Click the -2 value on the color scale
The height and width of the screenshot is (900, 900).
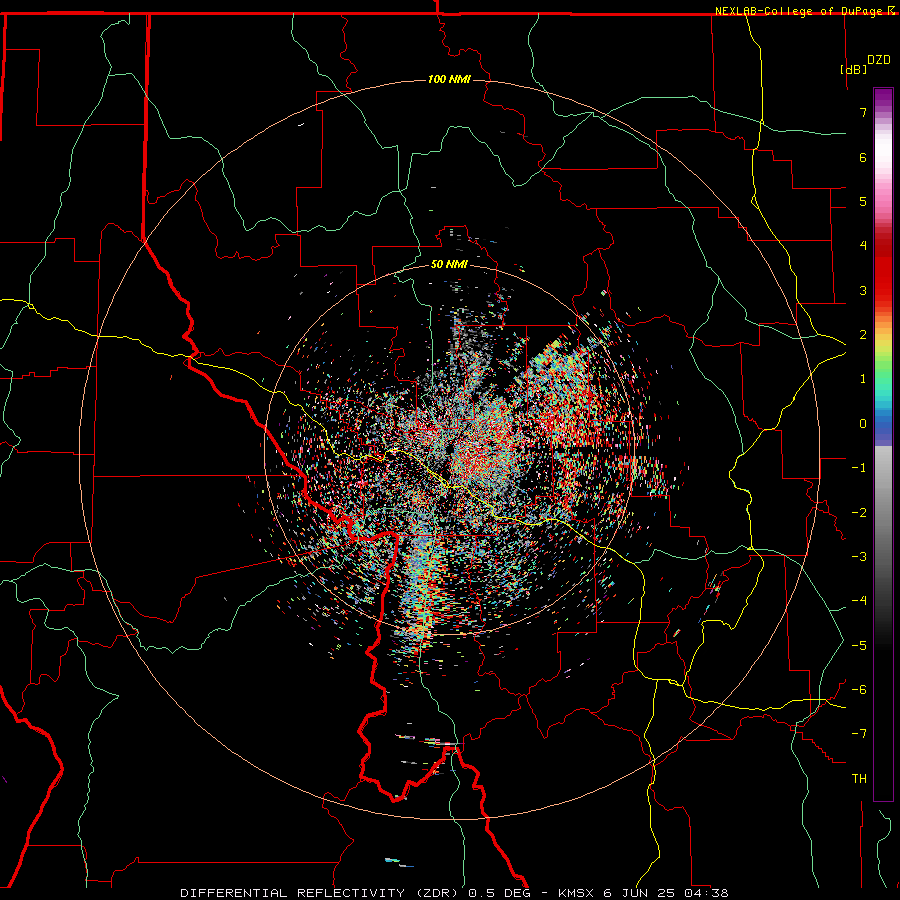tap(859, 513)
